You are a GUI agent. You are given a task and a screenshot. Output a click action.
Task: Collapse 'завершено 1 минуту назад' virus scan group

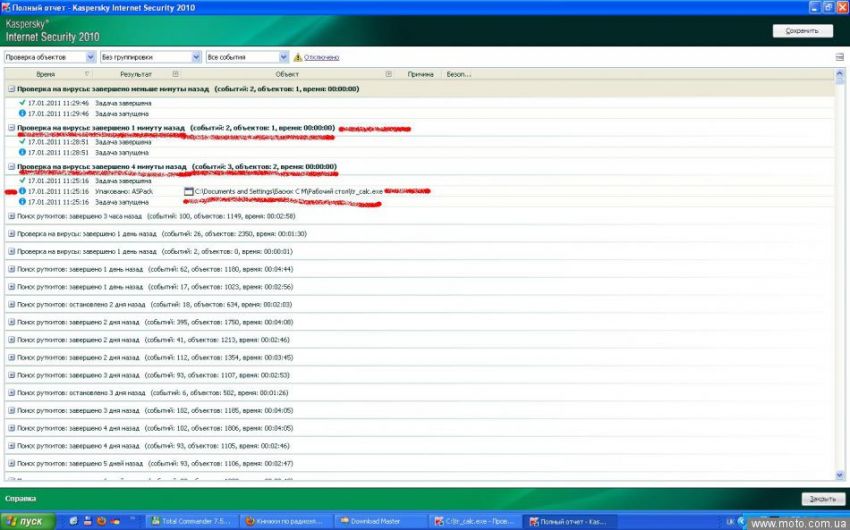[x=11, y=127]
